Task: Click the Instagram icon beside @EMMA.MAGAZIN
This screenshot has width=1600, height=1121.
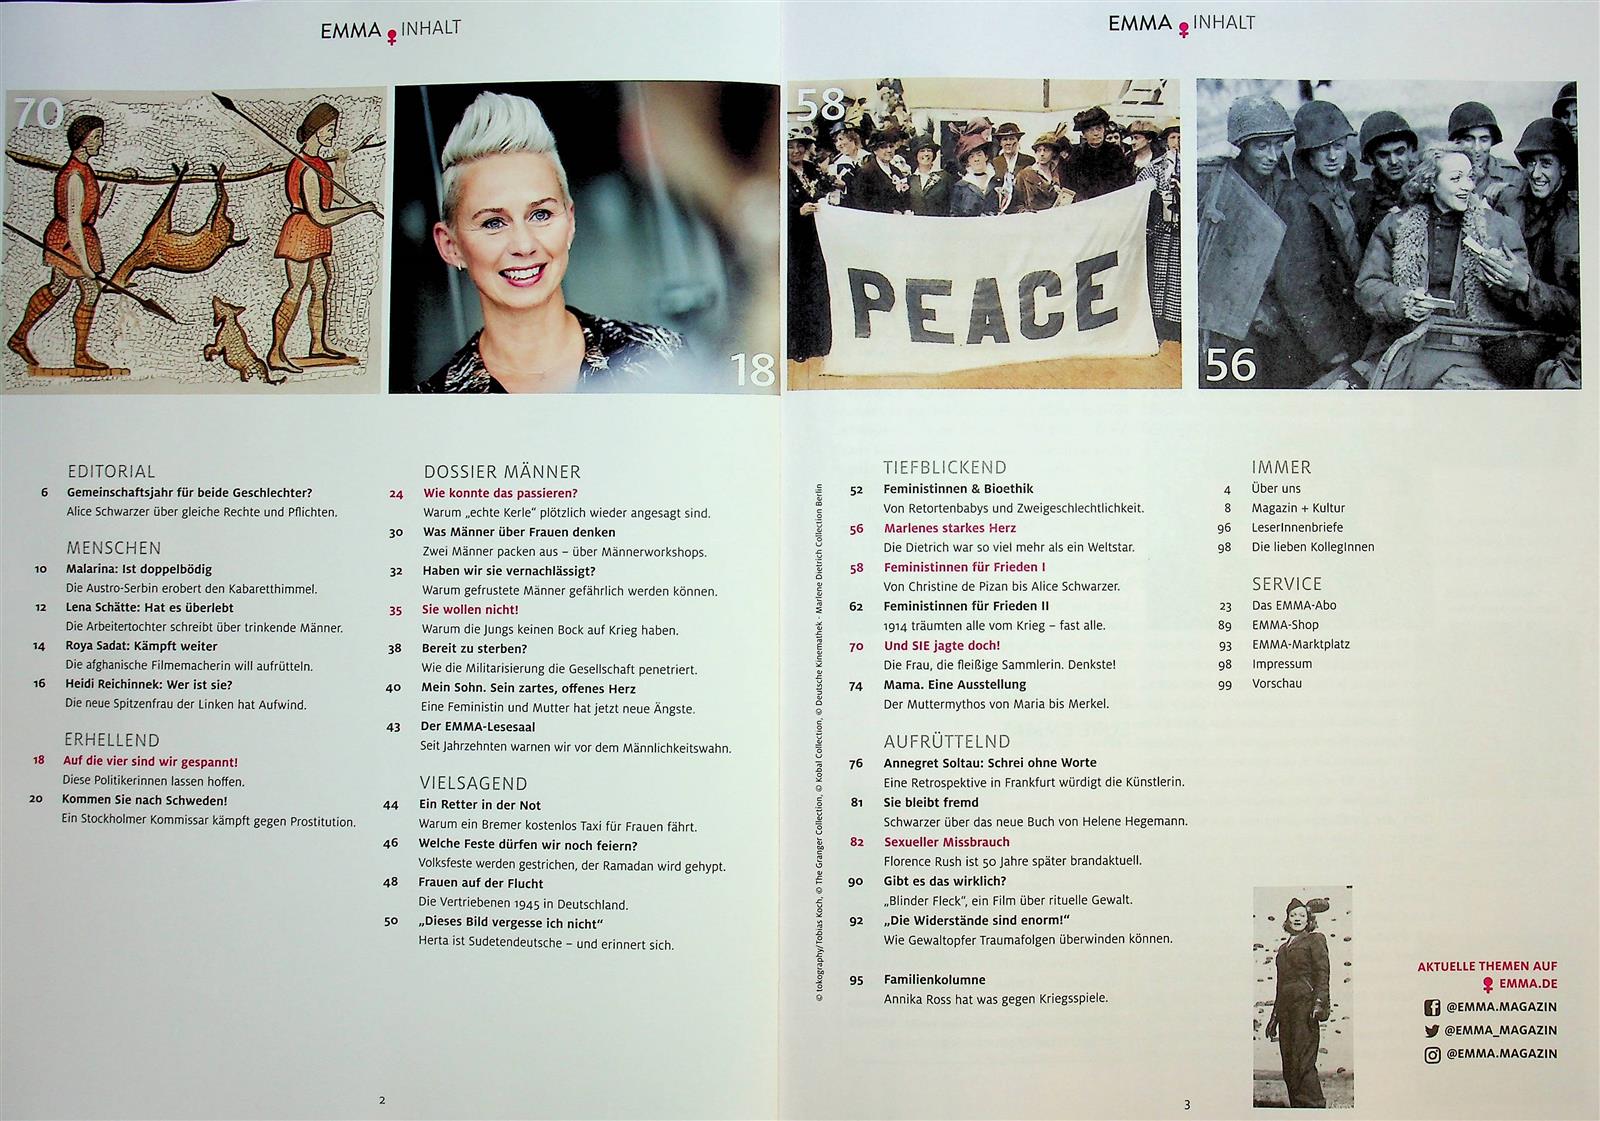Action: 1432,1054
